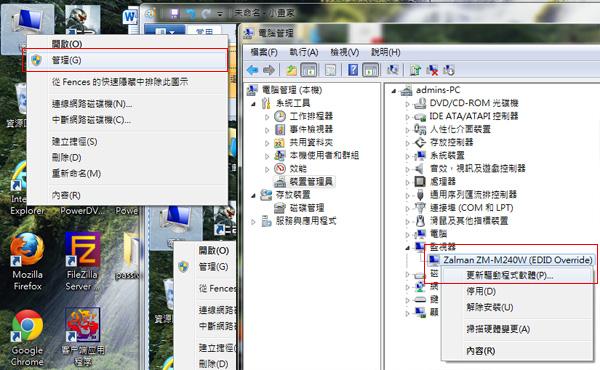
Task: Click the update driver software toolbar icon
Action: coord(415,70)
